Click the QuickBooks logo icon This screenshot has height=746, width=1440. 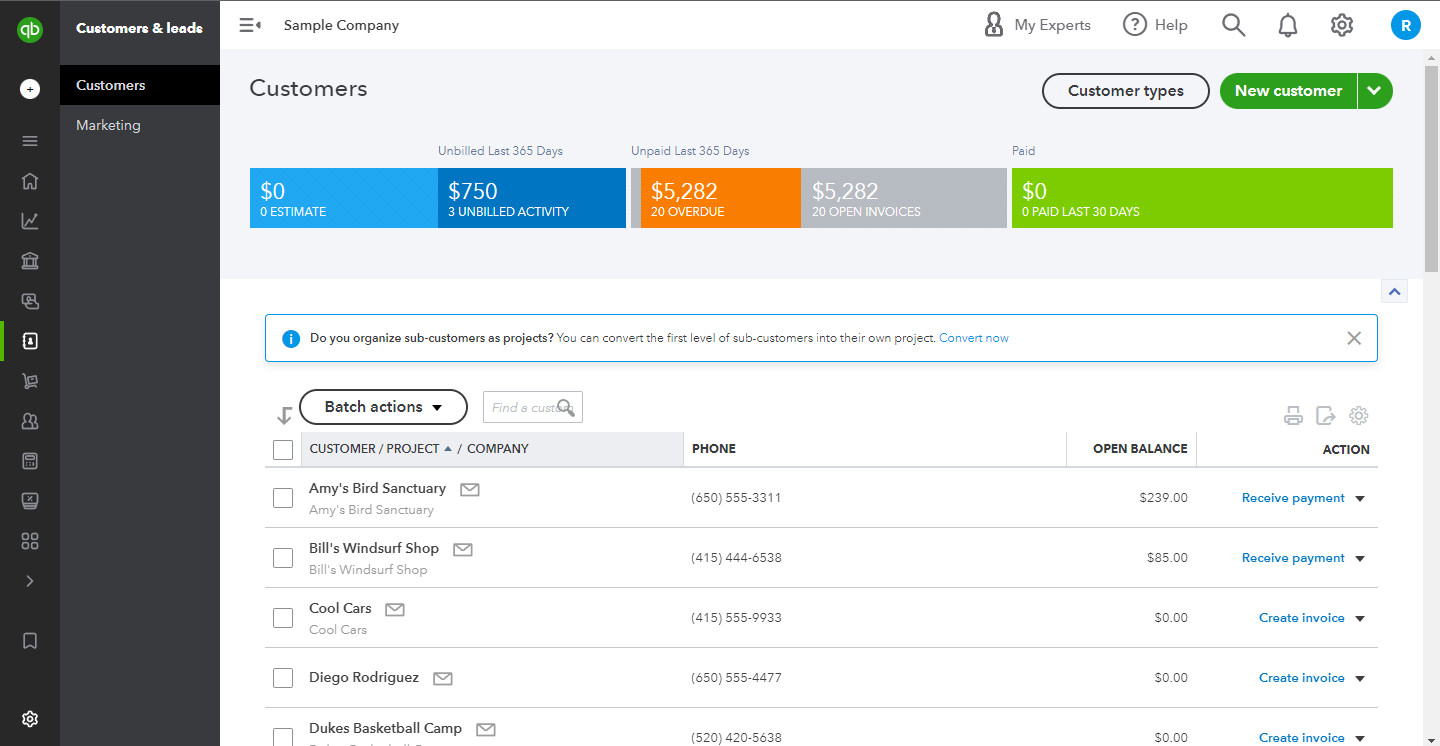pos(30,30)
